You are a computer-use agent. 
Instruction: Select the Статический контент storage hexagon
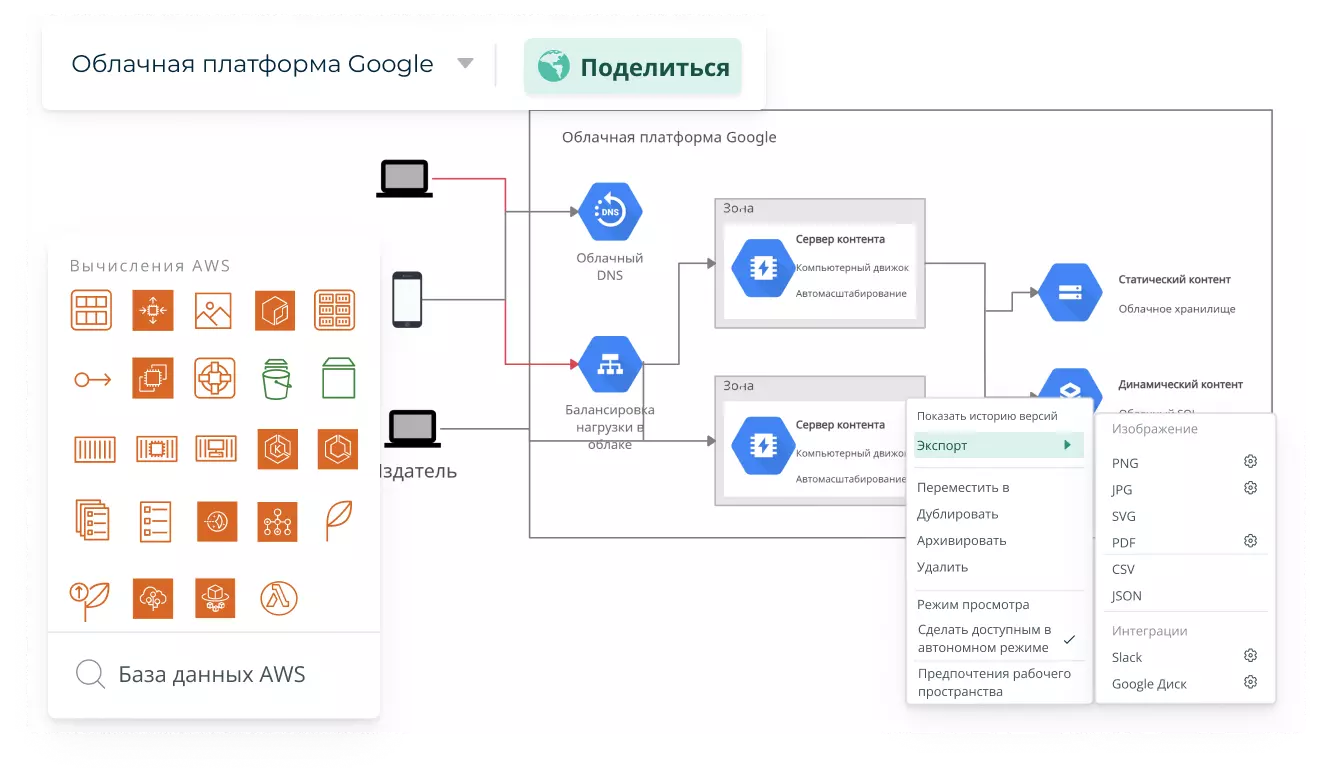1070,293
